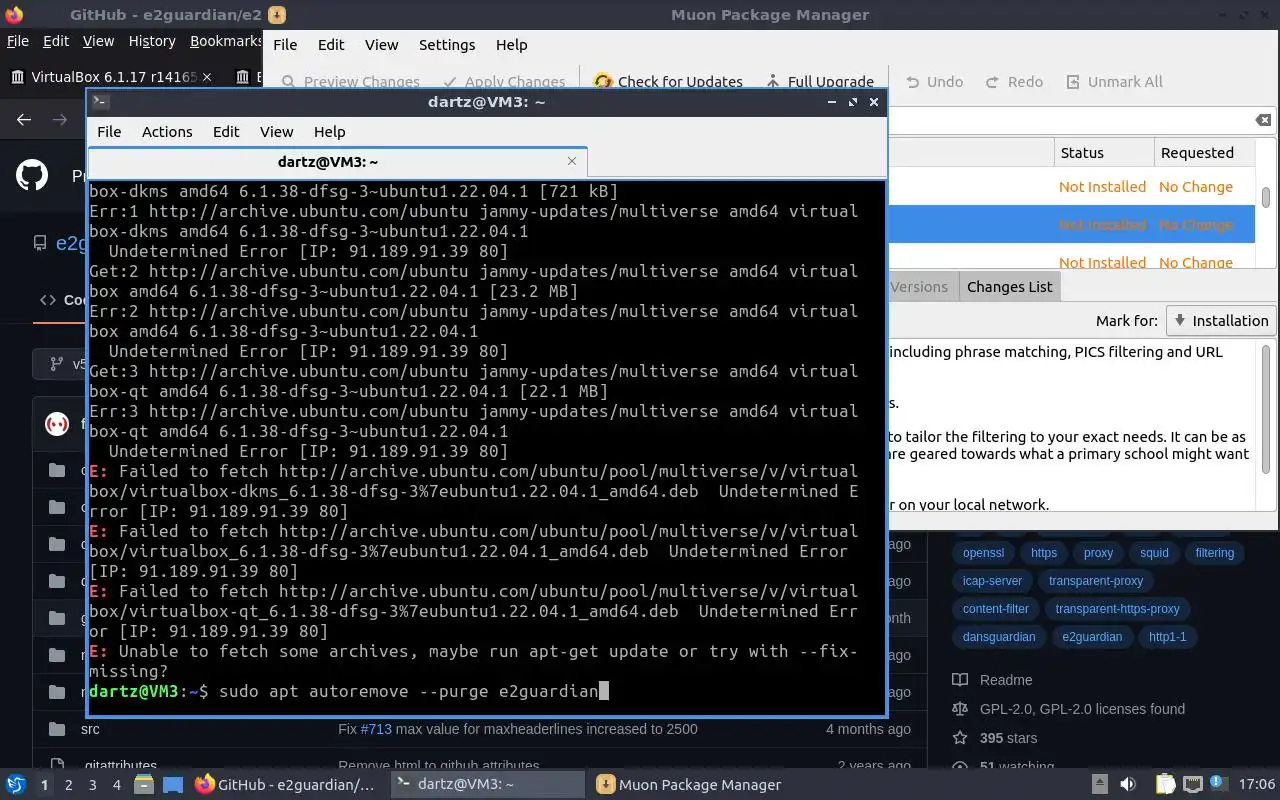The image size is (1280, 800).
Task: Click the icap-server topic tag
Action: (992, 581)
